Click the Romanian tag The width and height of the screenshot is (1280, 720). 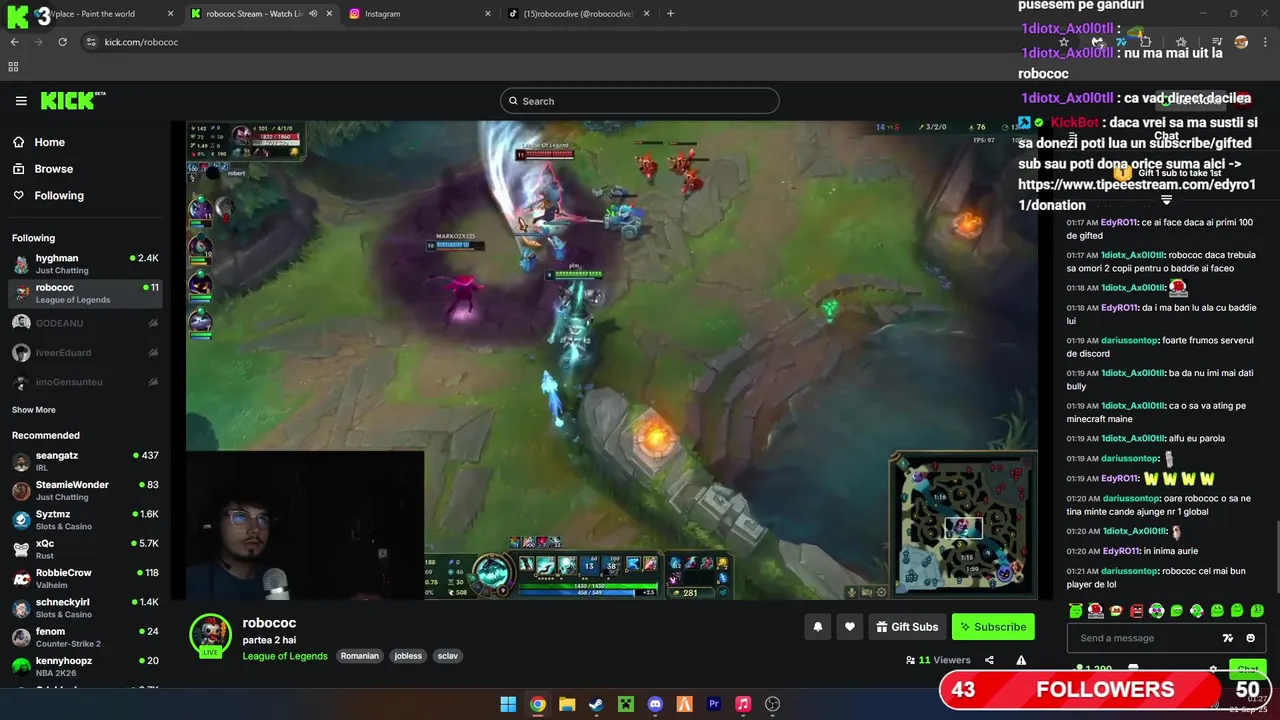pyautogui.click(x=360, y=656)
